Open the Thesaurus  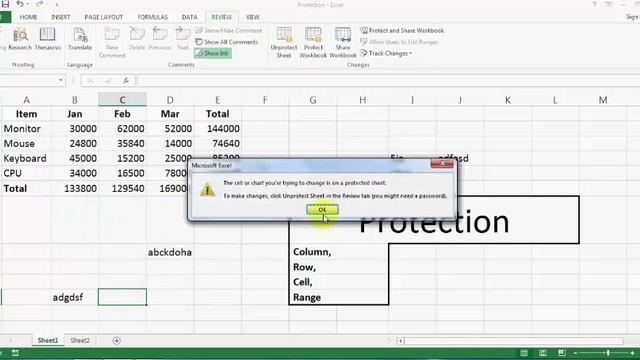[47, 40]
